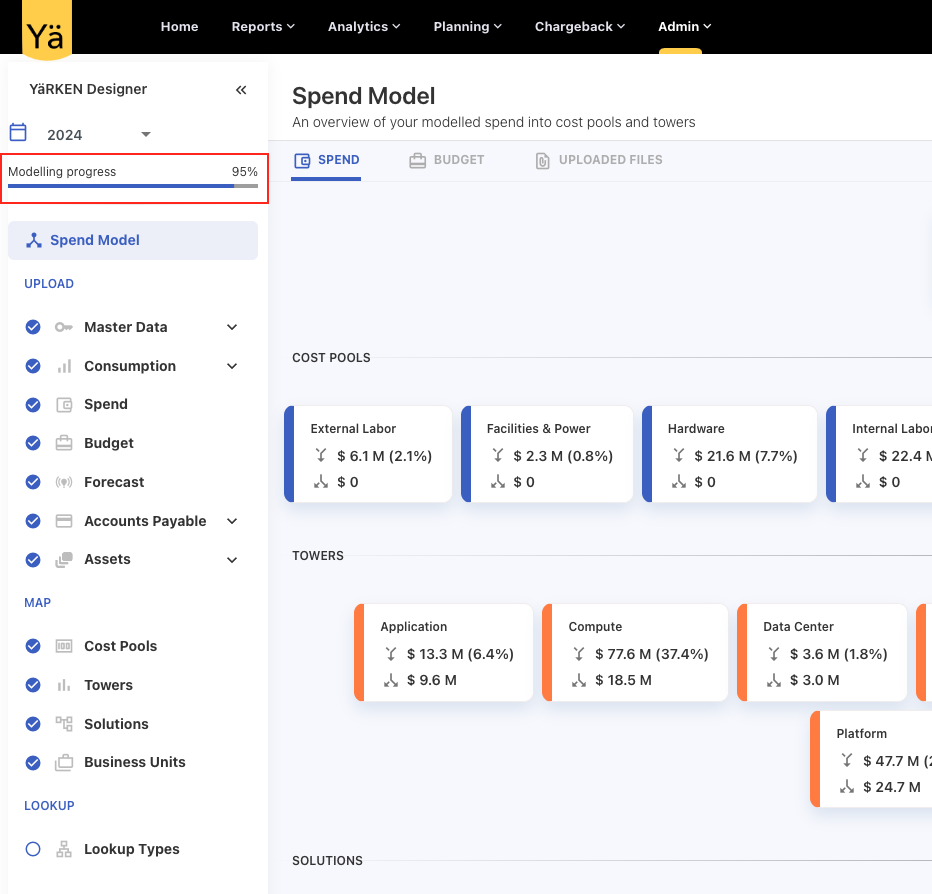The width and height of the screenshot is (932, 894).
Task: Click the Budget briefcase icon
Action: click(x=64, y=443)
